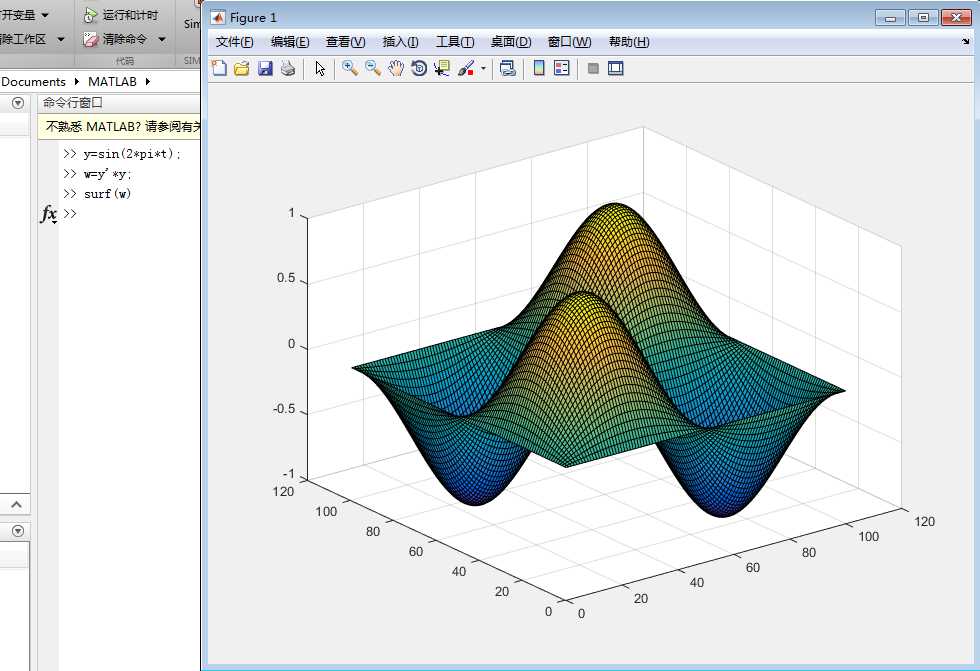Screen dimensions: 980x671
Task: Select the y=sin(2*pi*t); command line
Action: click(132, 154)
